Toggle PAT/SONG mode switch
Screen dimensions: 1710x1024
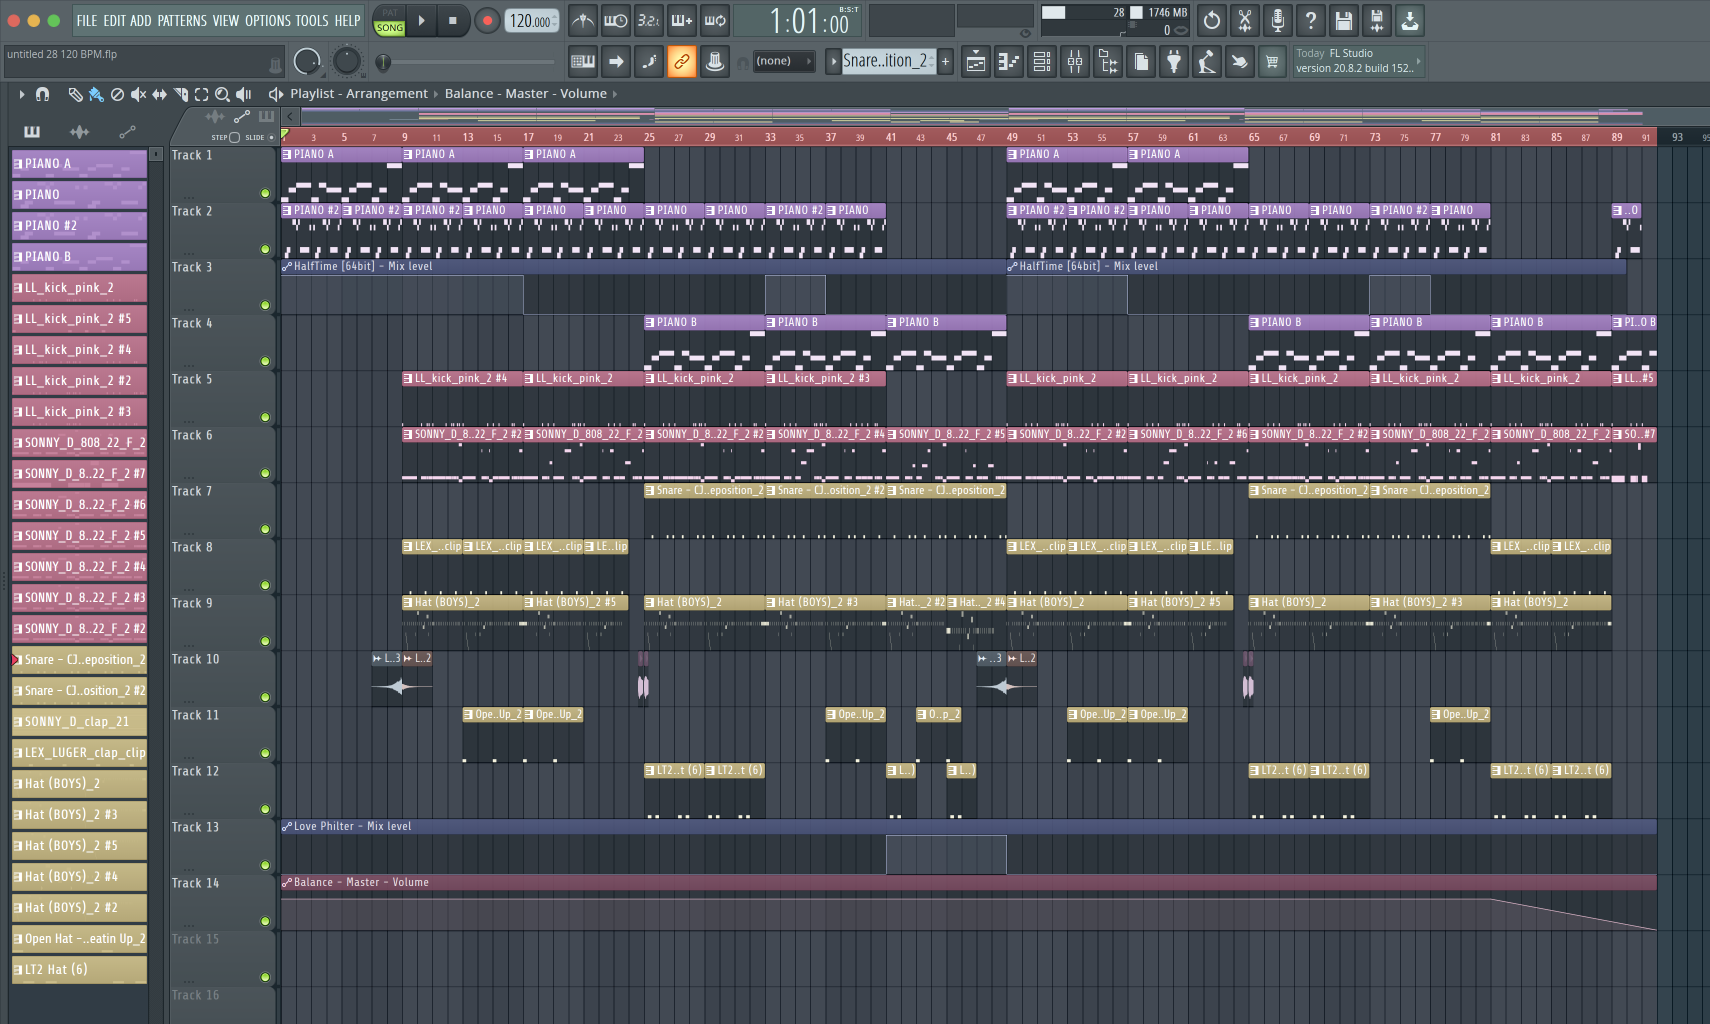point(390,21)
